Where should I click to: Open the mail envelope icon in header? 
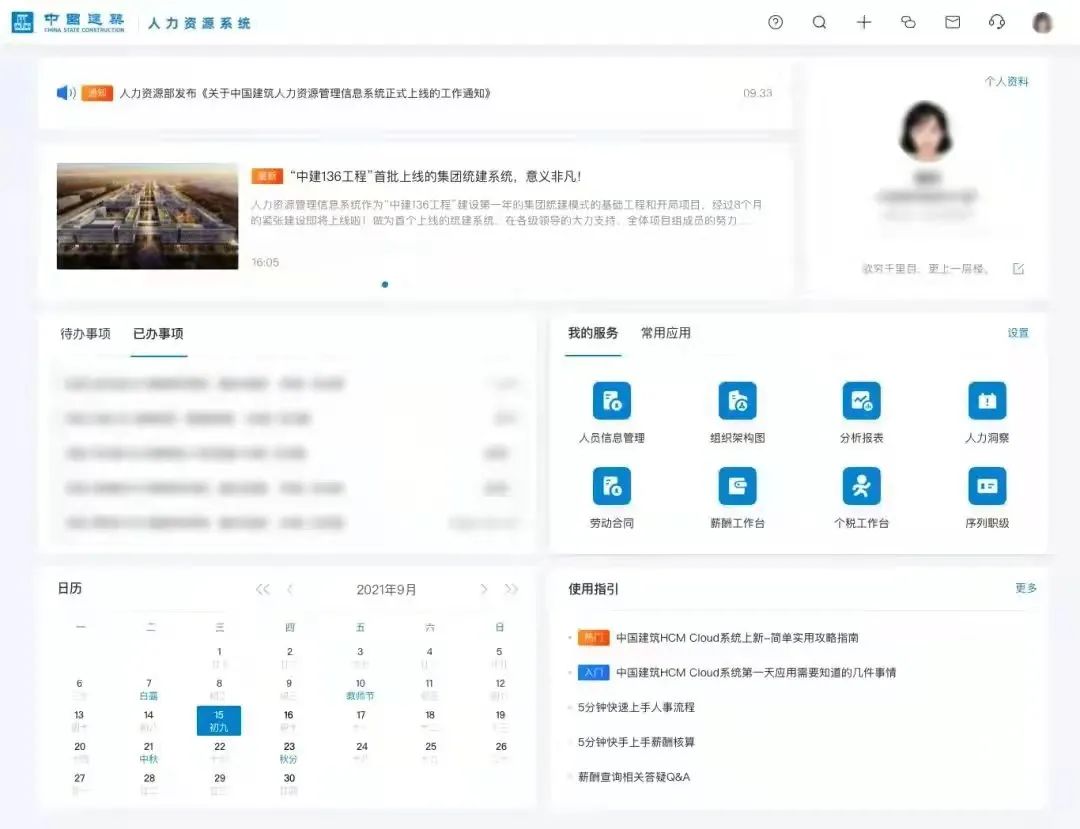click(952, 22)
